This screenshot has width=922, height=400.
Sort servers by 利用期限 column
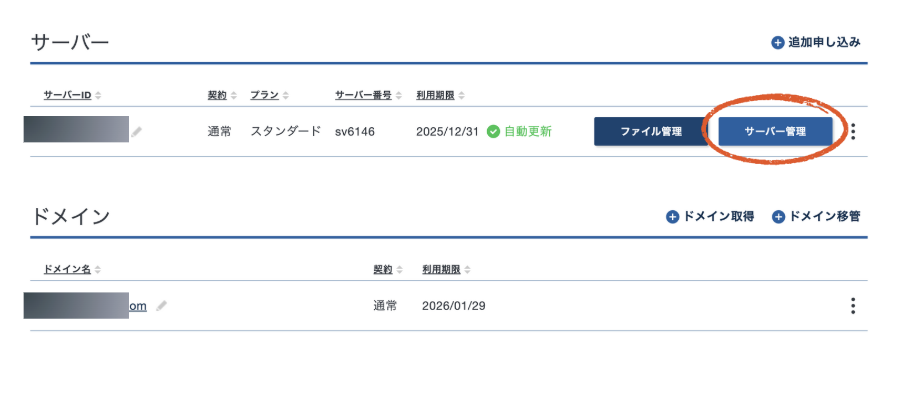point(436,95)
